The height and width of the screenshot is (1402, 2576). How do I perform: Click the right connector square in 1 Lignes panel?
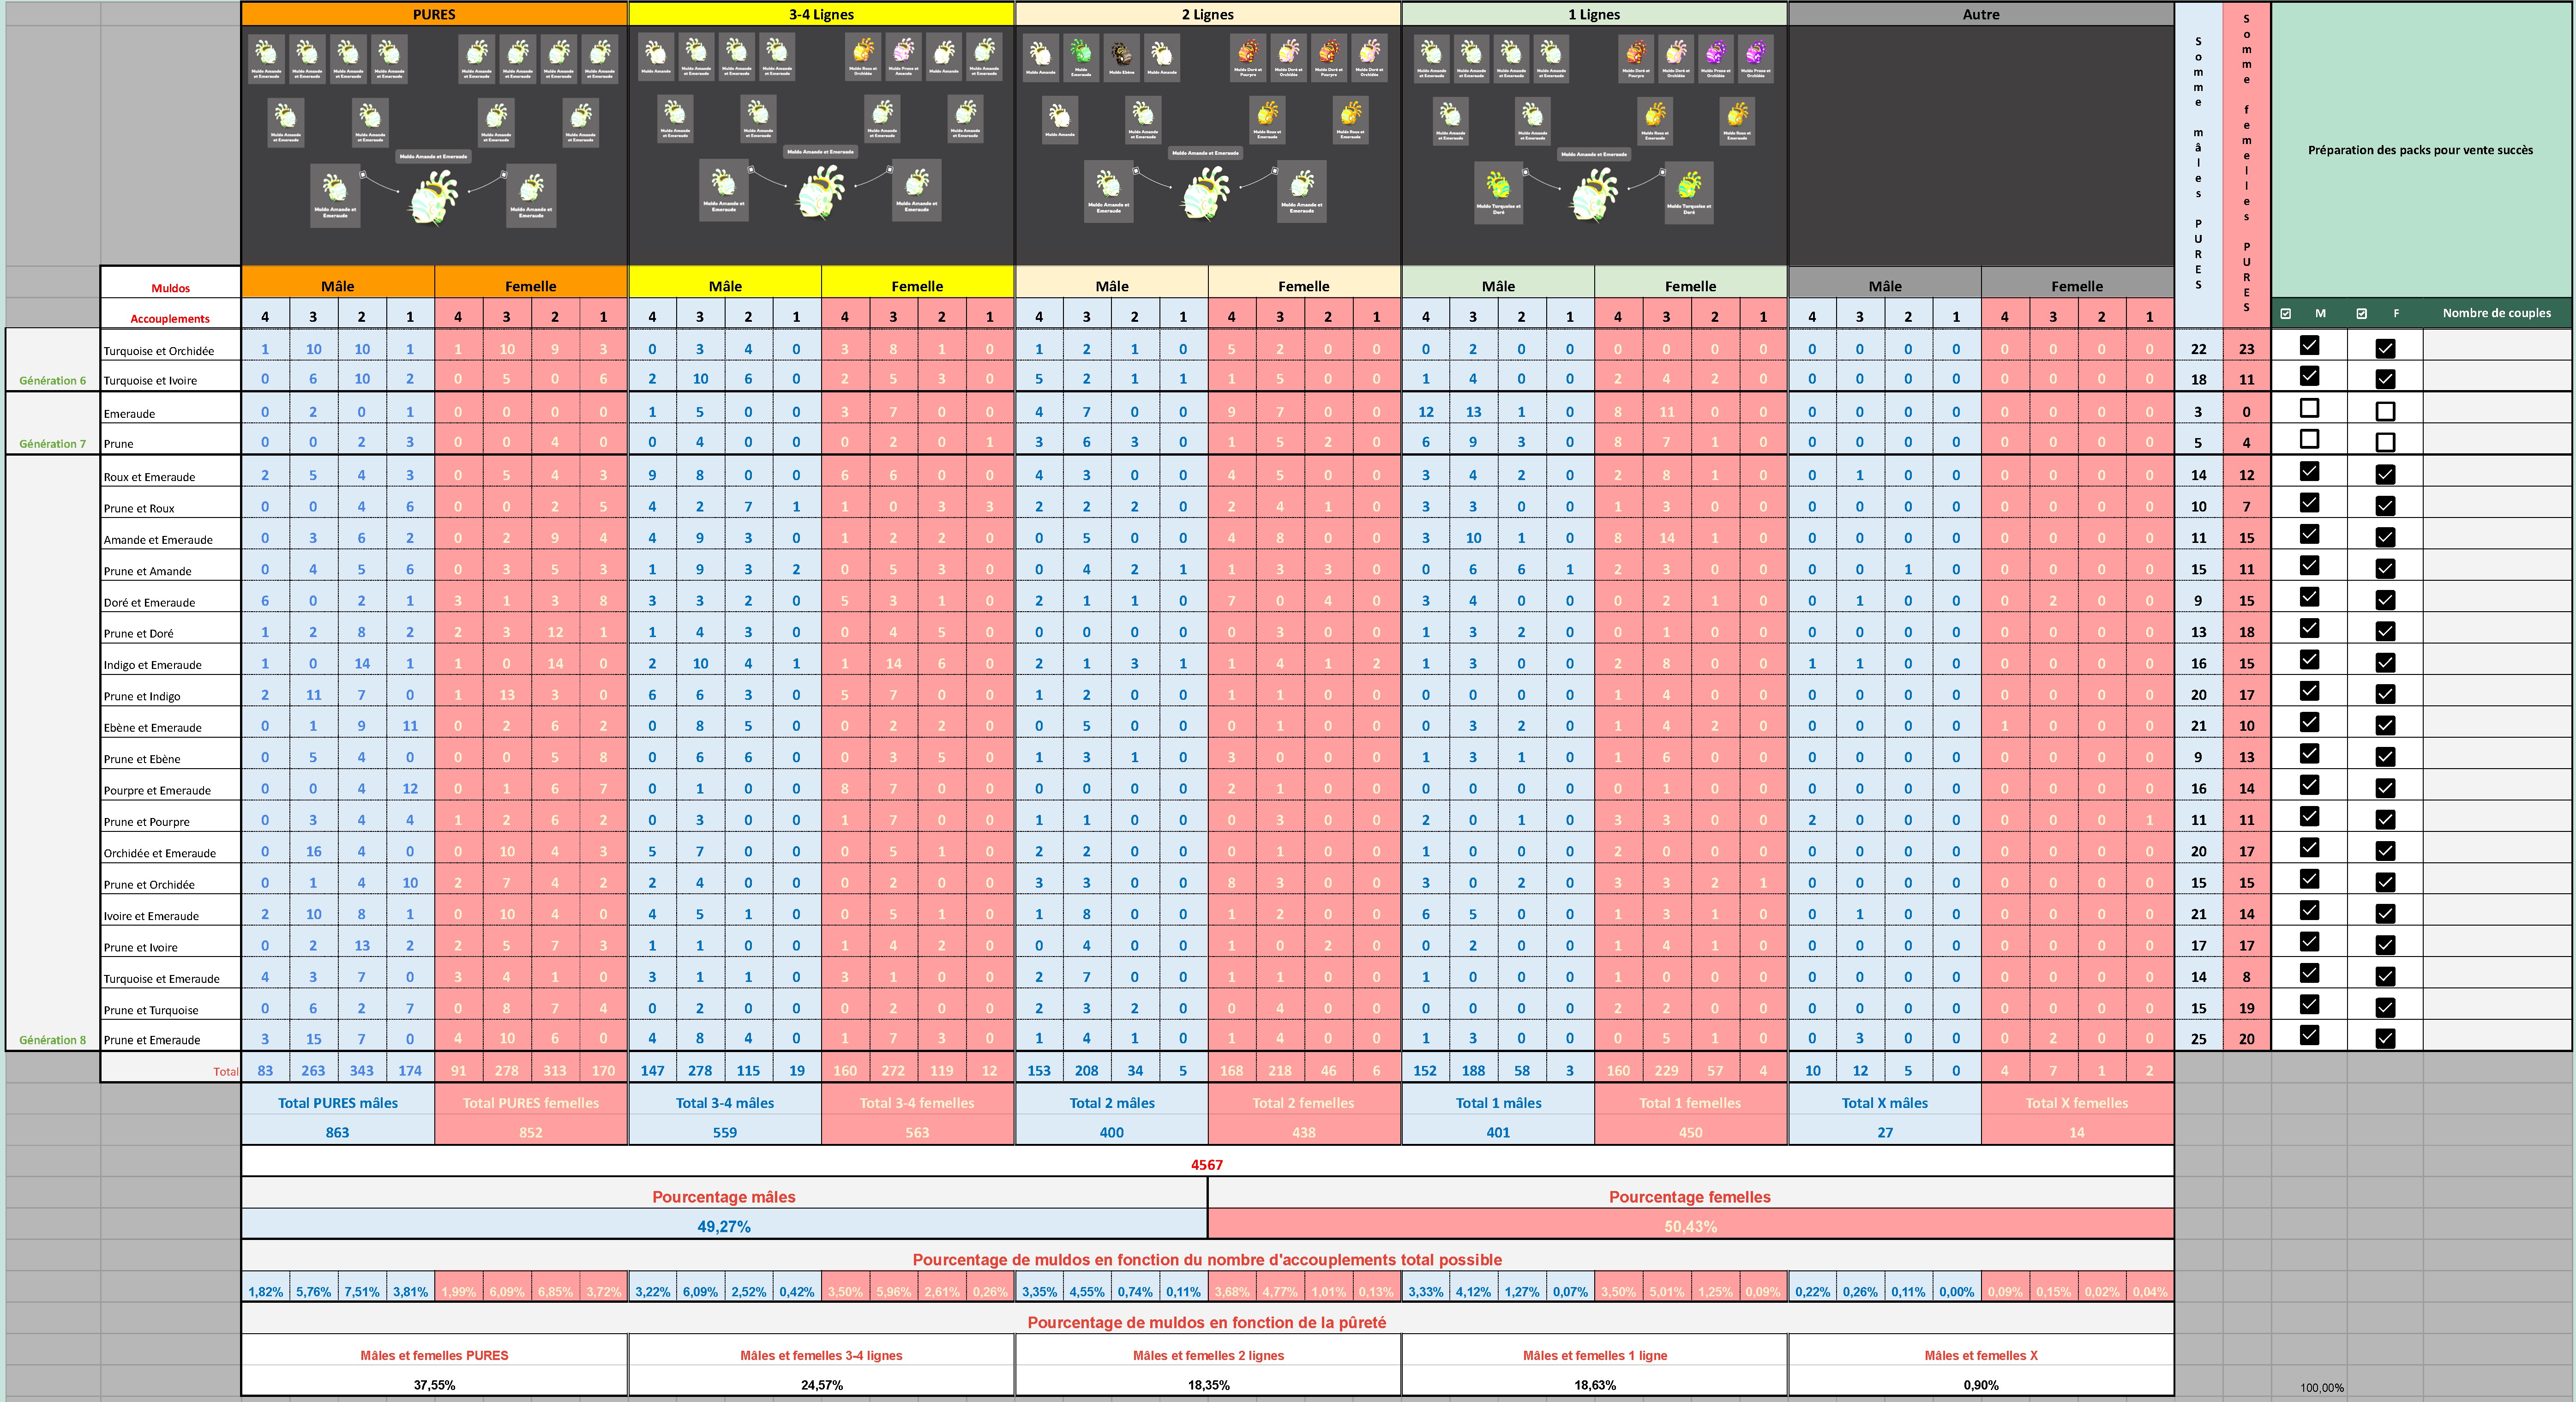[x=1662, y=172]
